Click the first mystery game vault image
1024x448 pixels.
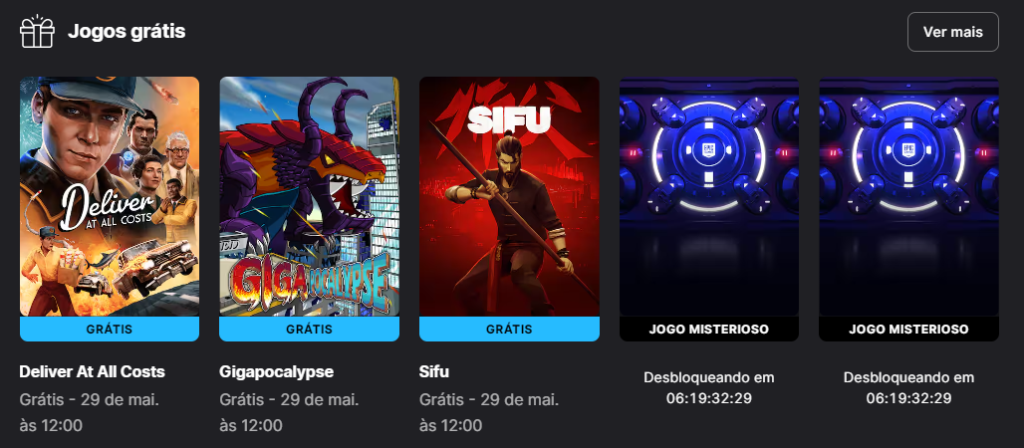(x=709, y=197)
